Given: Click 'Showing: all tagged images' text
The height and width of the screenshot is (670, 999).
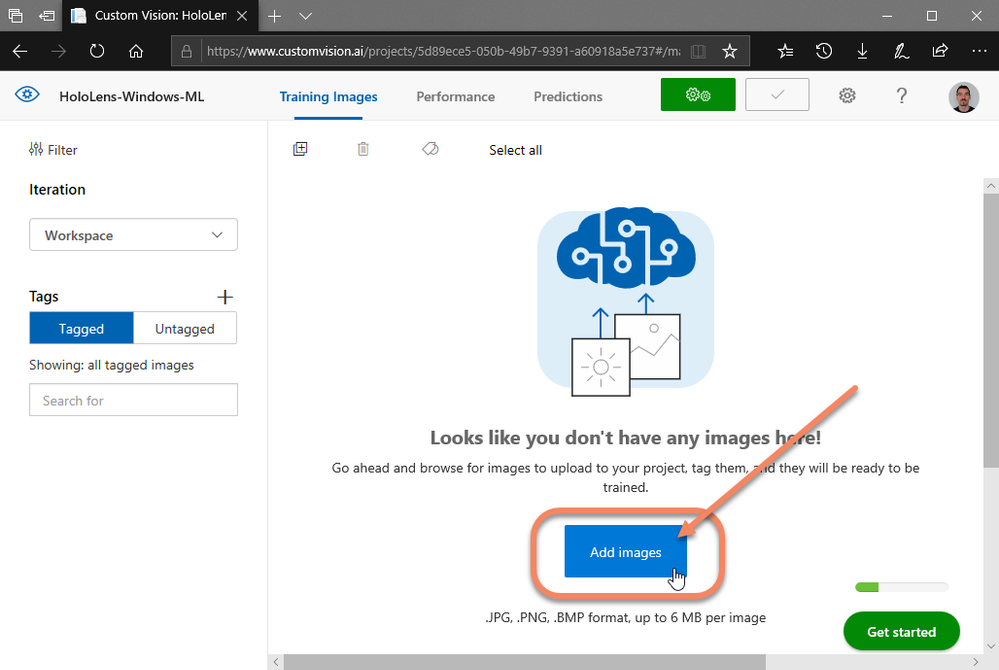Looking at the screenshot, I should (x=111, y=366).
